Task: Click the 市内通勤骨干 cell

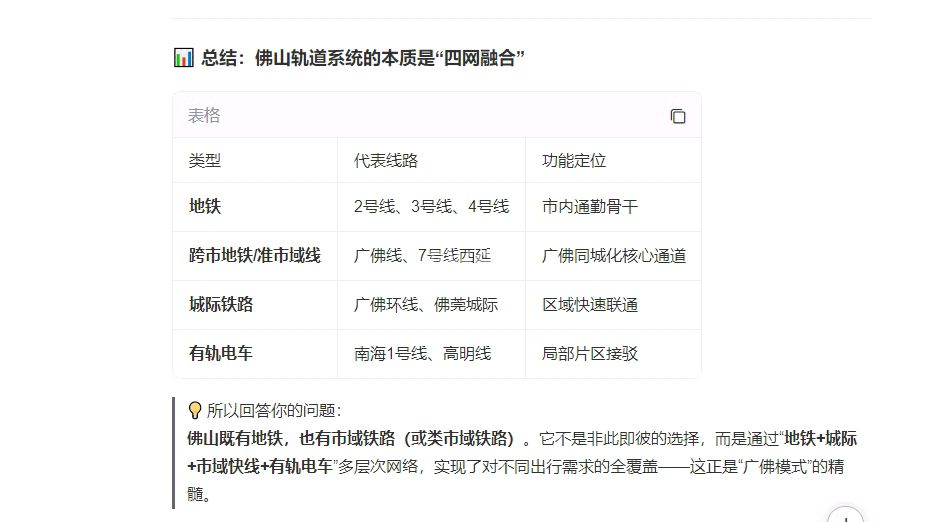Action: click(x=590, y=207)
